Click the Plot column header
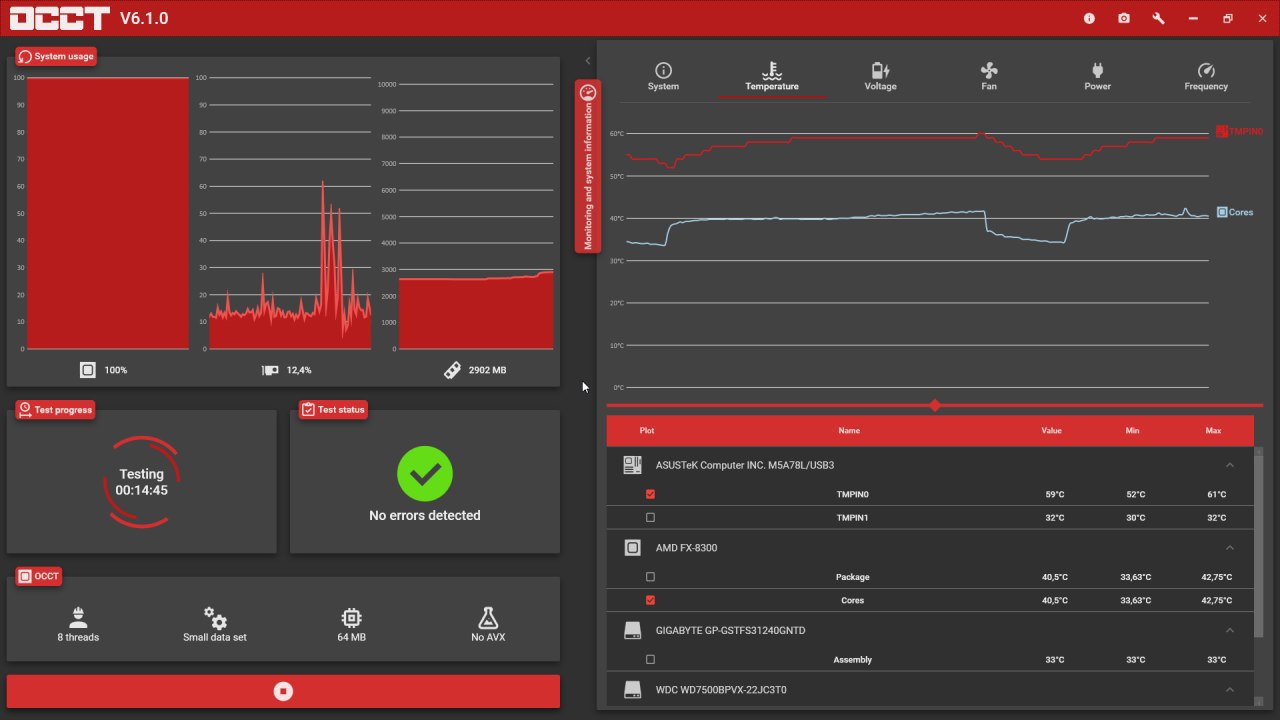The width and height of the screenshot is (1280, 720). tap(647, 431)
